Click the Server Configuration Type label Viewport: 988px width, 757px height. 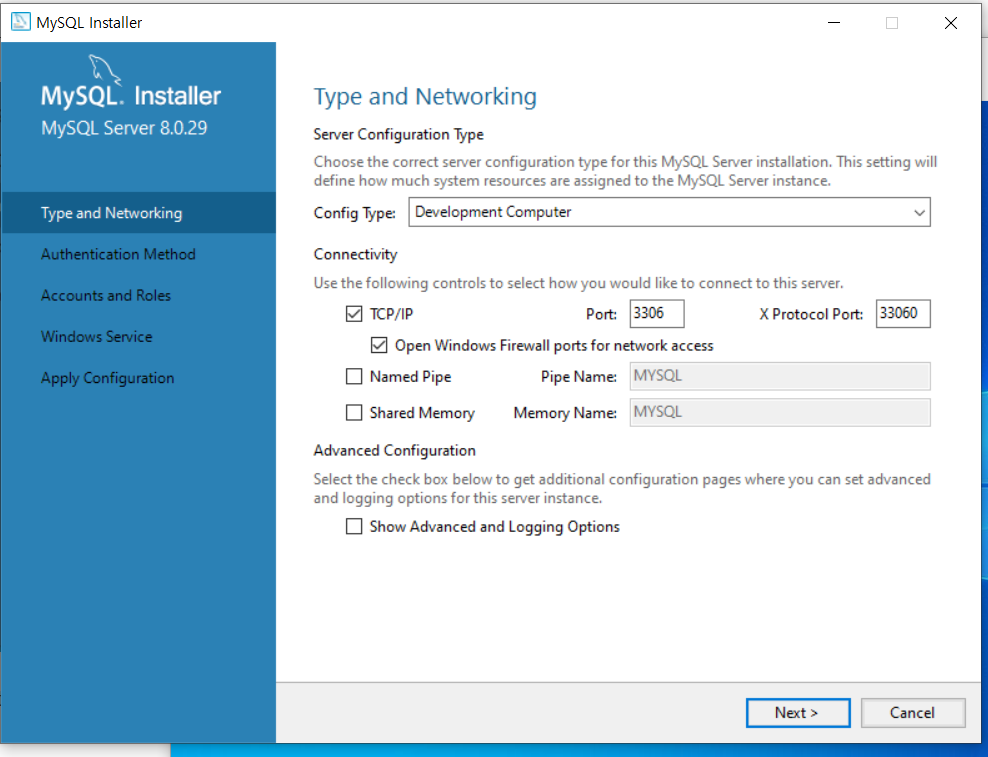[399, 134]
